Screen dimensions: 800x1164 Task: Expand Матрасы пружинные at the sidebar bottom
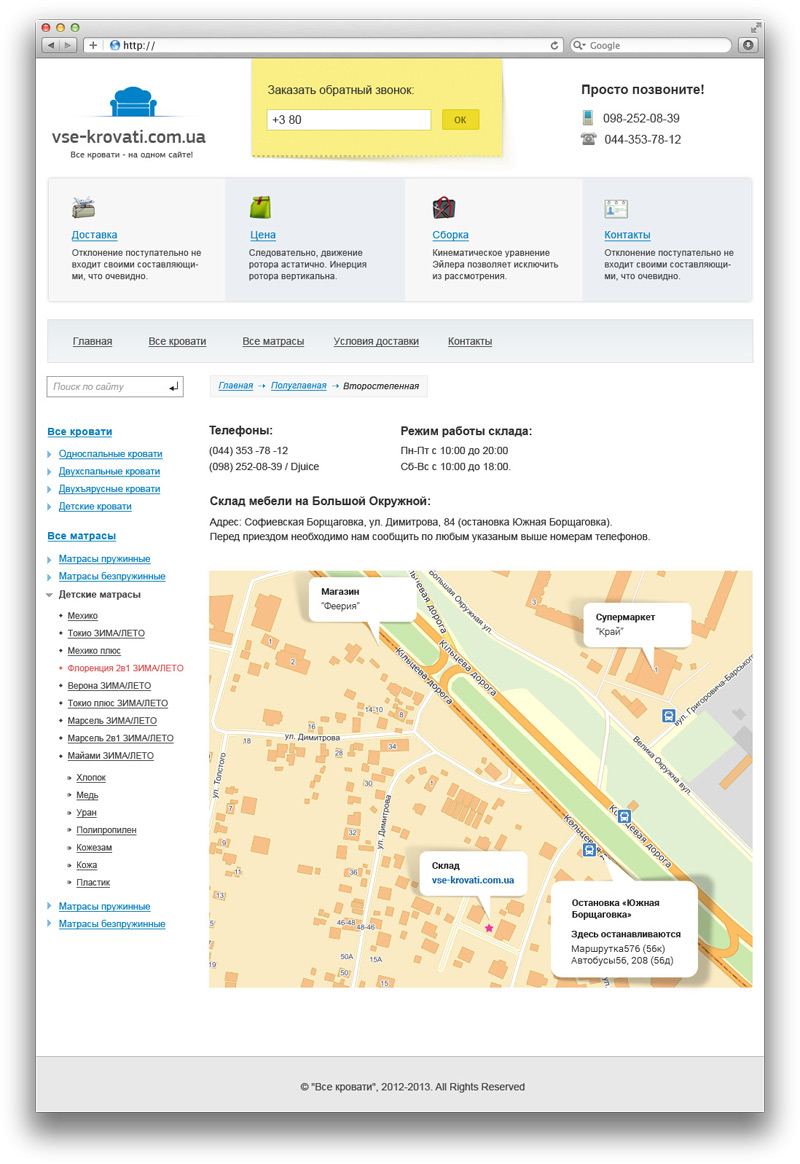click(x=49, y=907)
